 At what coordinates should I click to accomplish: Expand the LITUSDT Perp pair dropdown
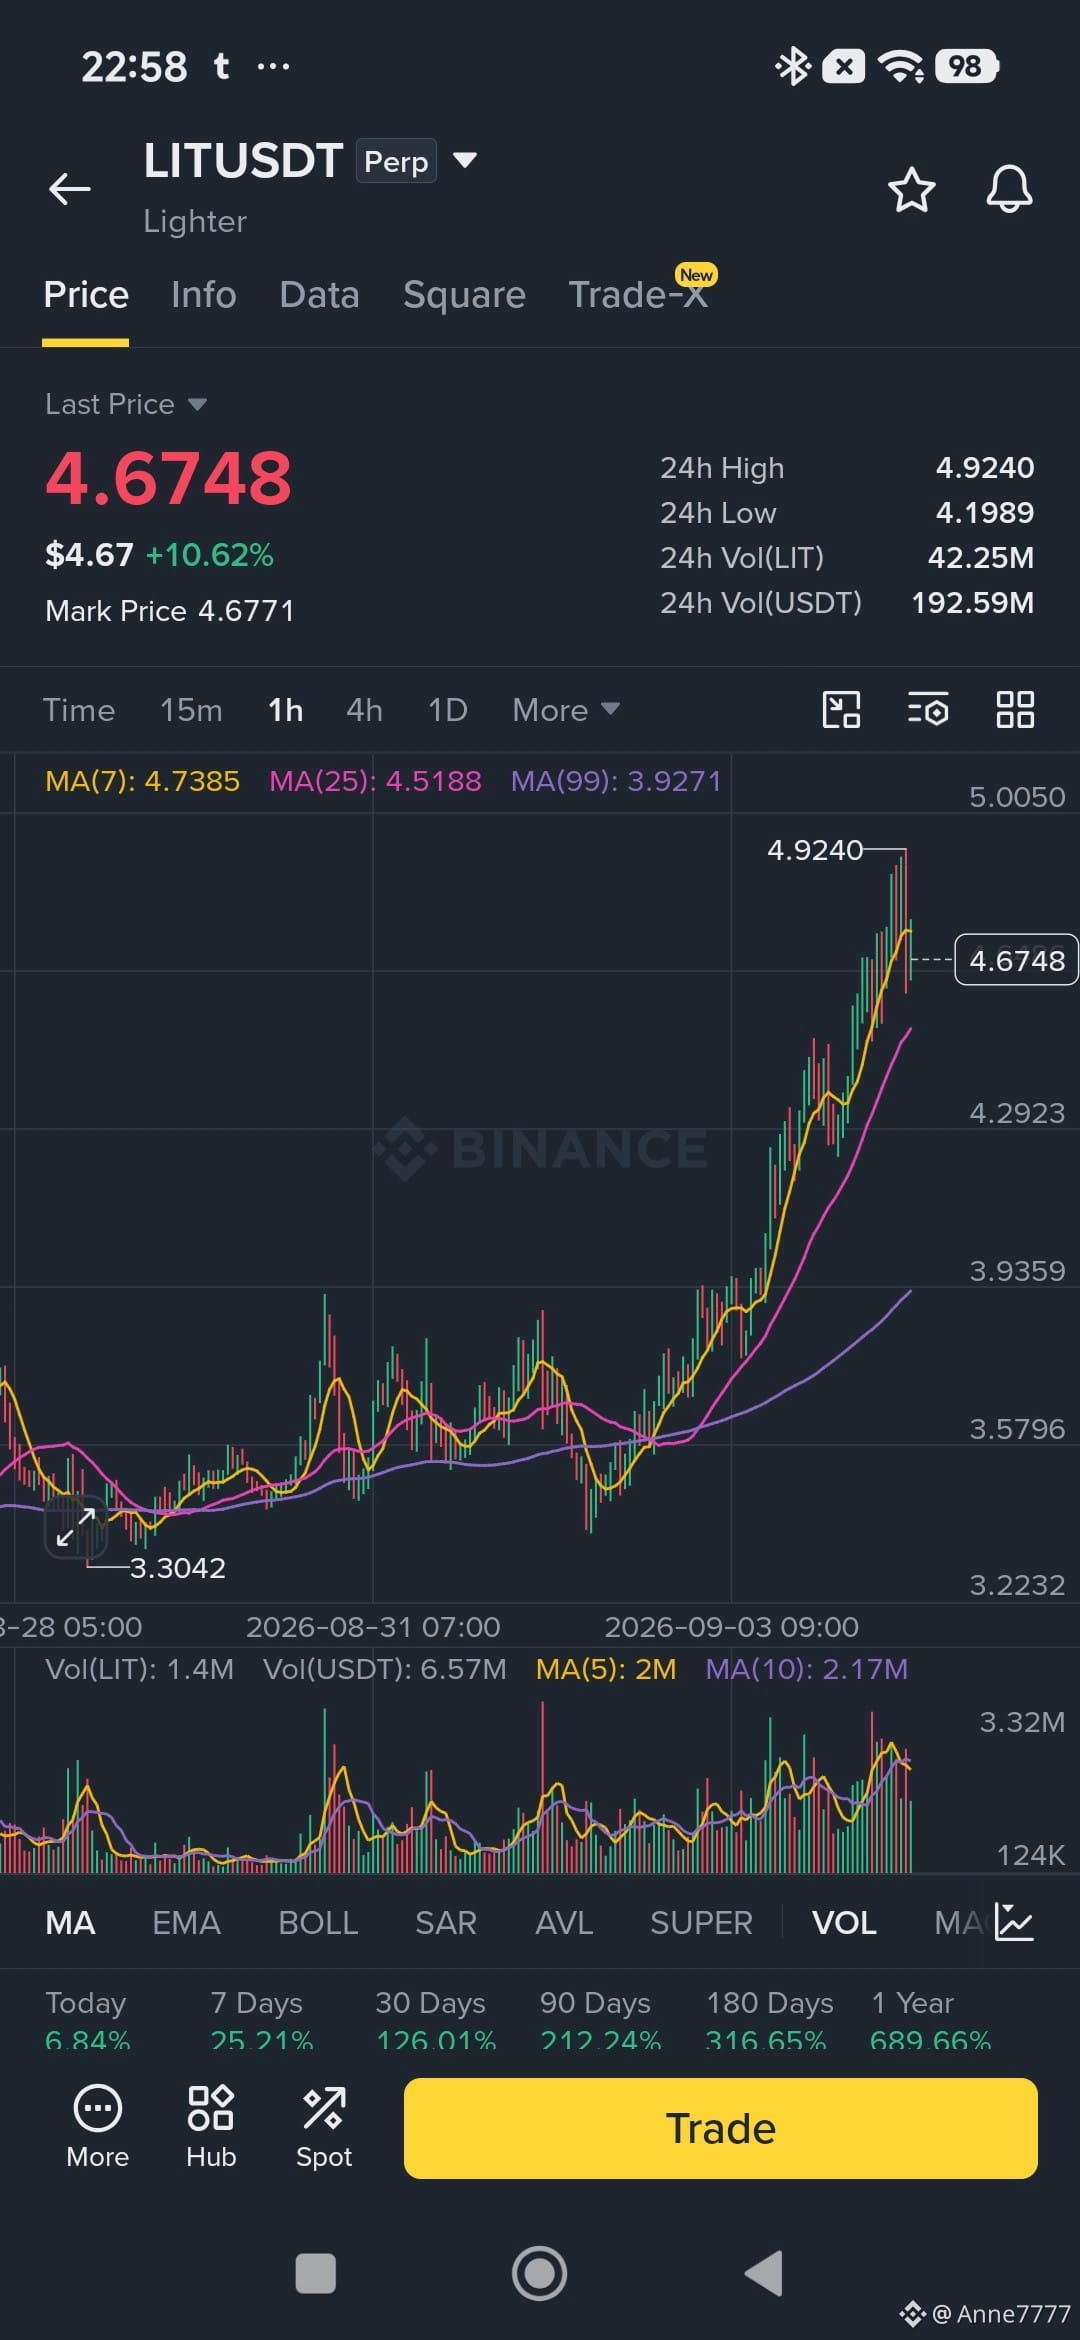pyautogui.click(x=465, y=160)
